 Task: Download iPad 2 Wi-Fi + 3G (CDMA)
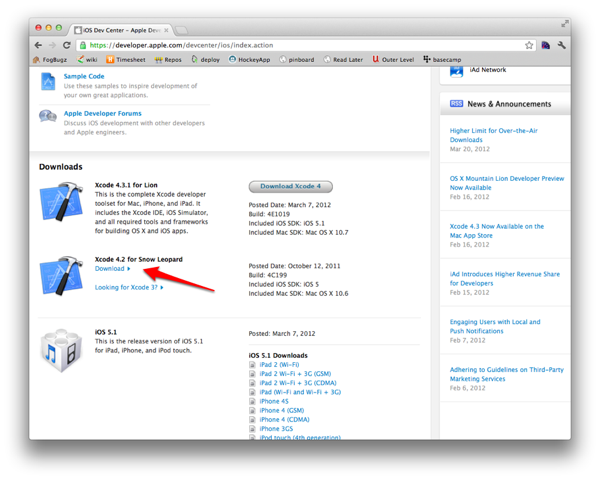pyautogui.click(x=298, y=383)
